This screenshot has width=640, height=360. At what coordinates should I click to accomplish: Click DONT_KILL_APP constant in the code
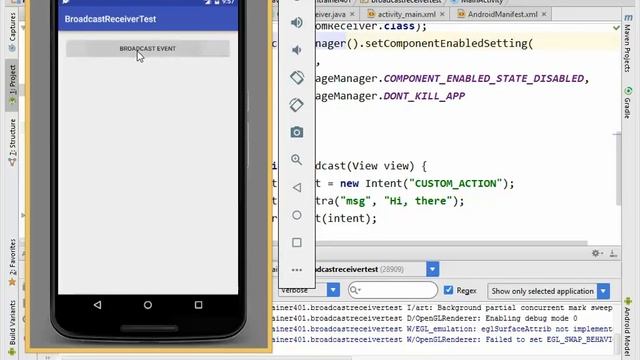(424, 96)
